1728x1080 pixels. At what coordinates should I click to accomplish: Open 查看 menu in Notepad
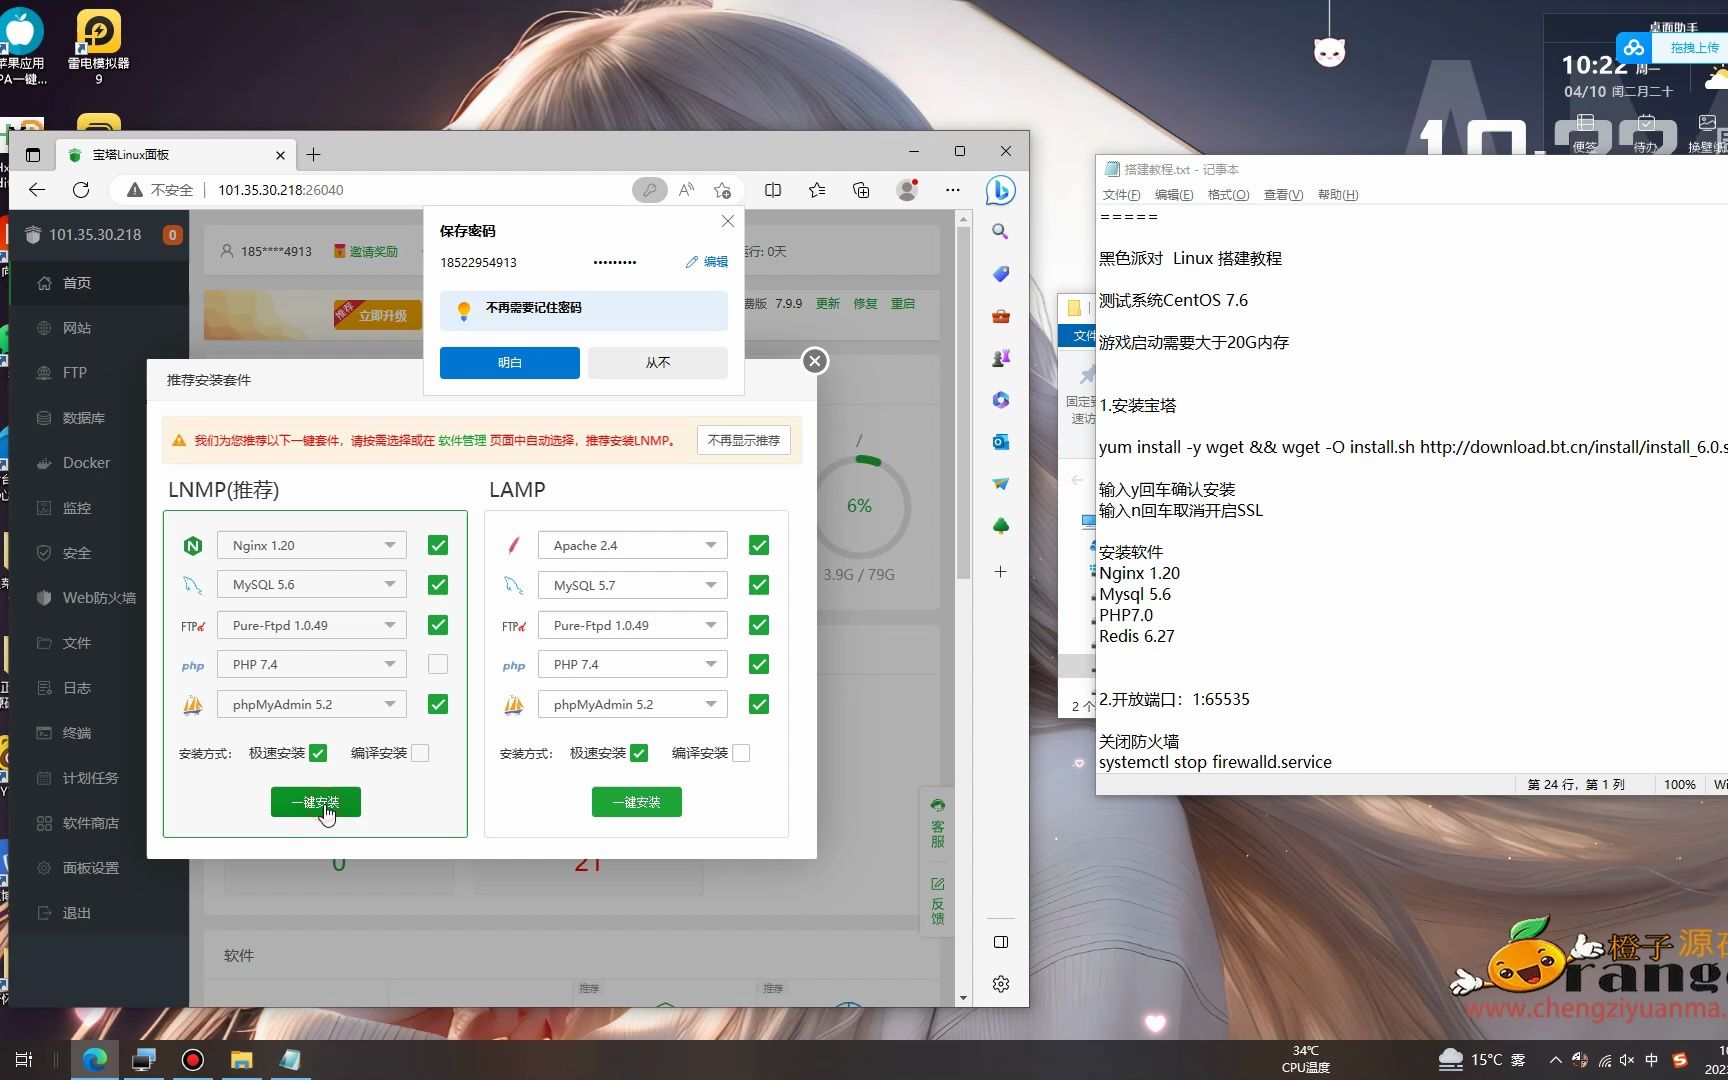point(1283,195)
